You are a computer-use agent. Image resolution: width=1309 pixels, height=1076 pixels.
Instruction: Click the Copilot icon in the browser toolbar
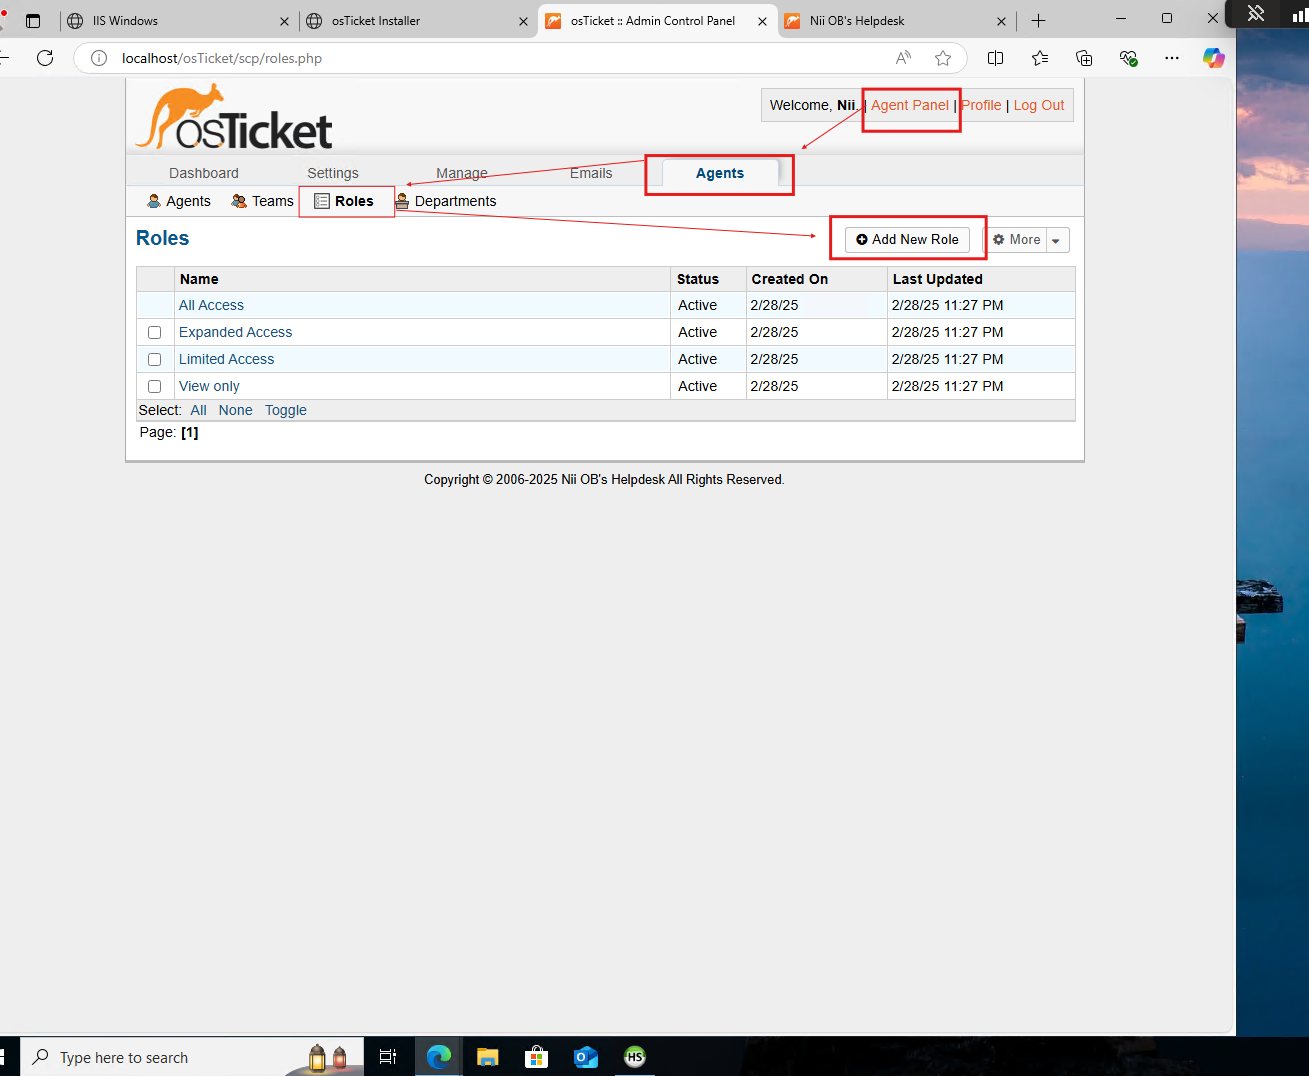point(1213,58)
